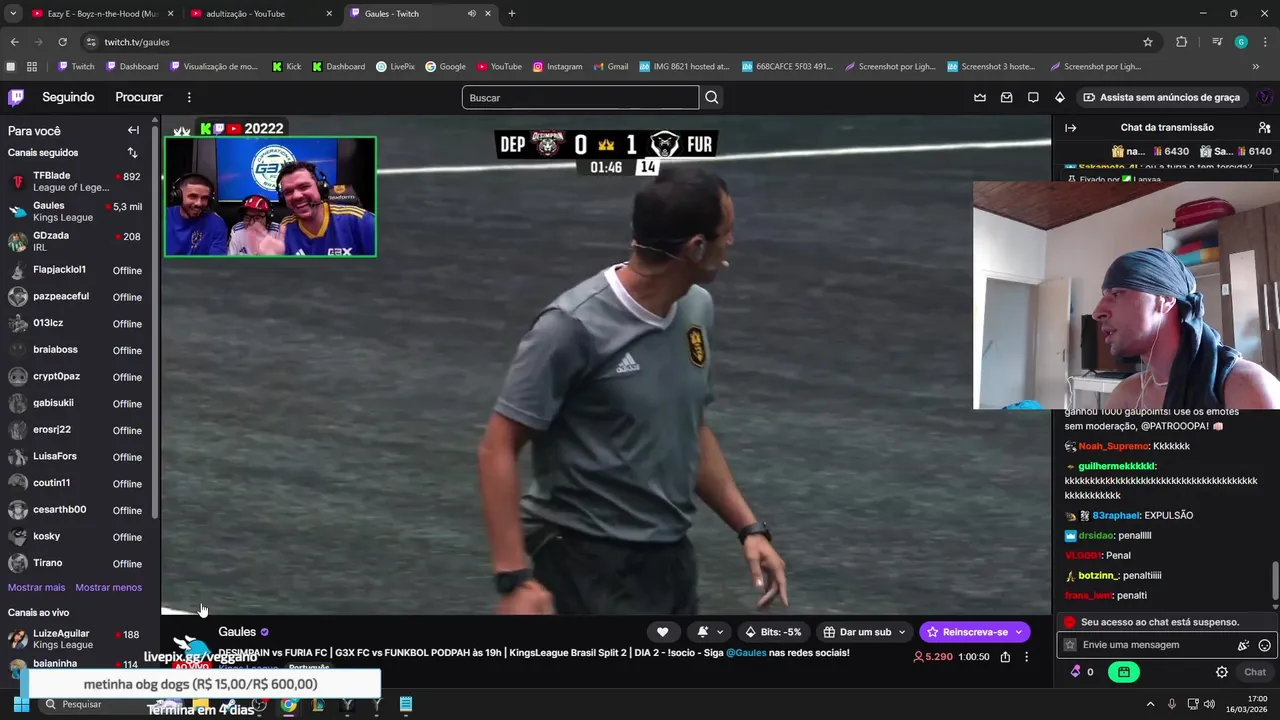This screenshot has width=1280, height=720.
Task: Collapse the Para você sidebar
Action: point(133,130)
